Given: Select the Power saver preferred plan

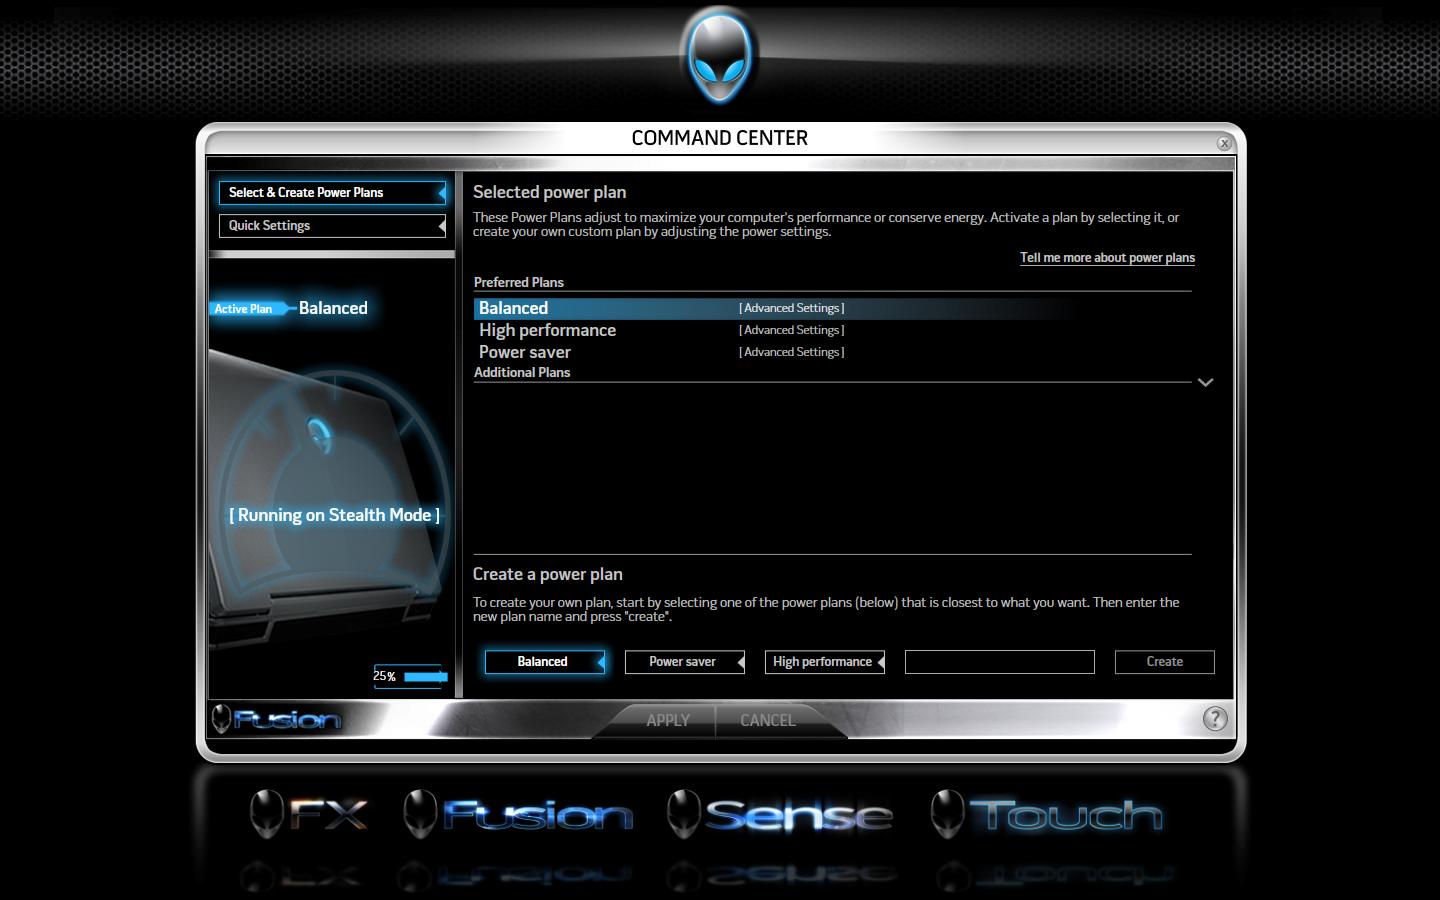Looking at the screenshot, I should 524,352.
